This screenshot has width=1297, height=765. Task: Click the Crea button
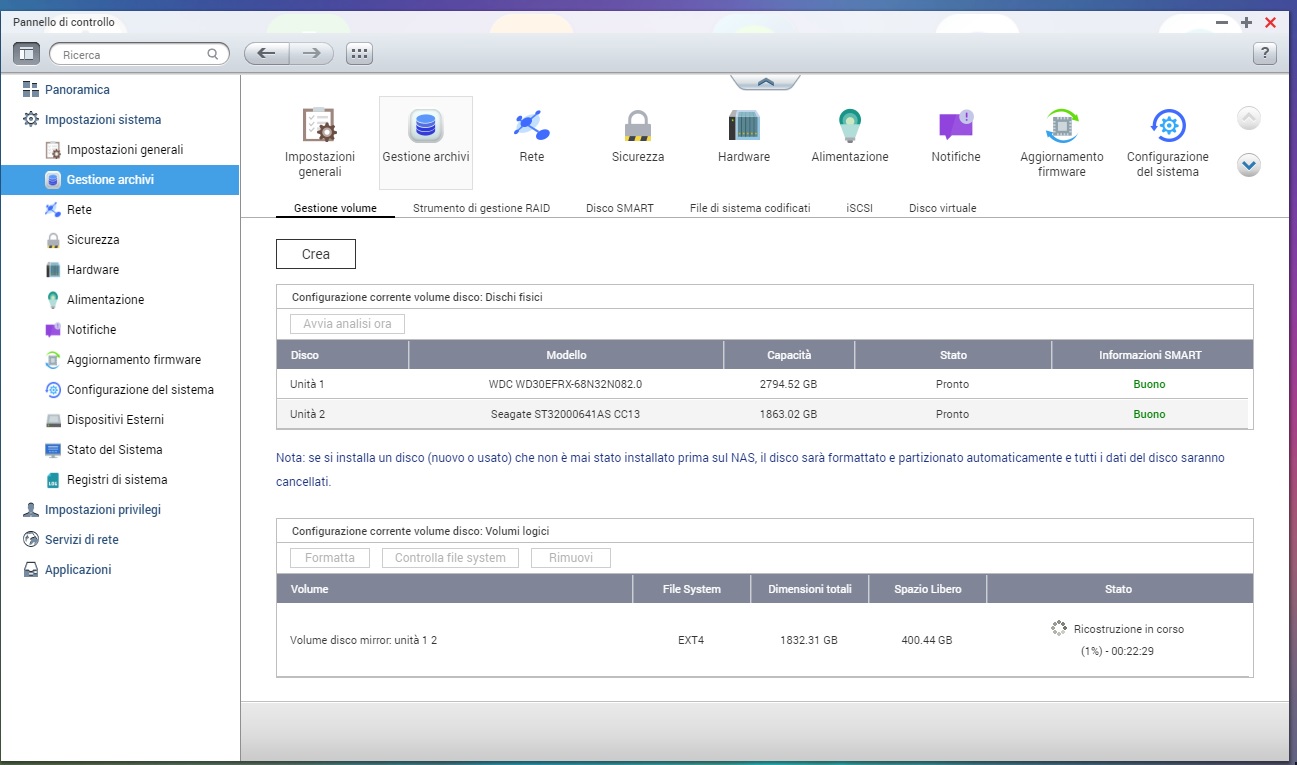coord(315,254)
